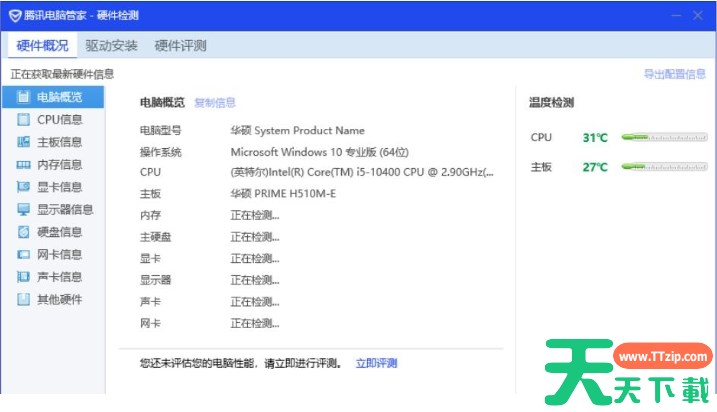Viewport: 717px width, 412px height.
Task: Open the 硬盘信息 label
Action: pos(59,232)
